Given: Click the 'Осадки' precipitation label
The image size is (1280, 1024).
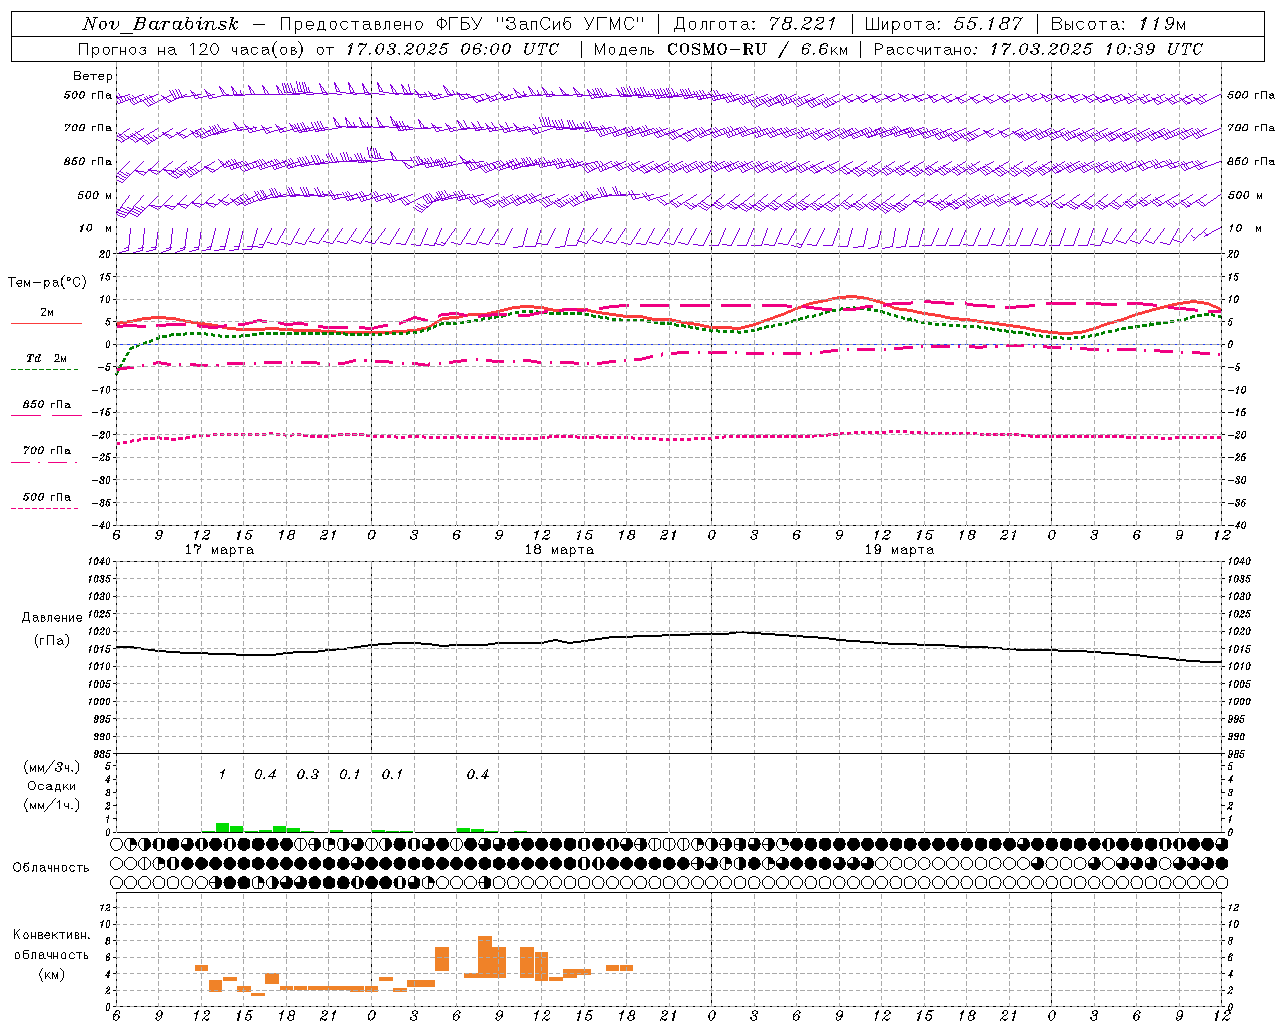Looking at the screenshot, I should [52, 786].
